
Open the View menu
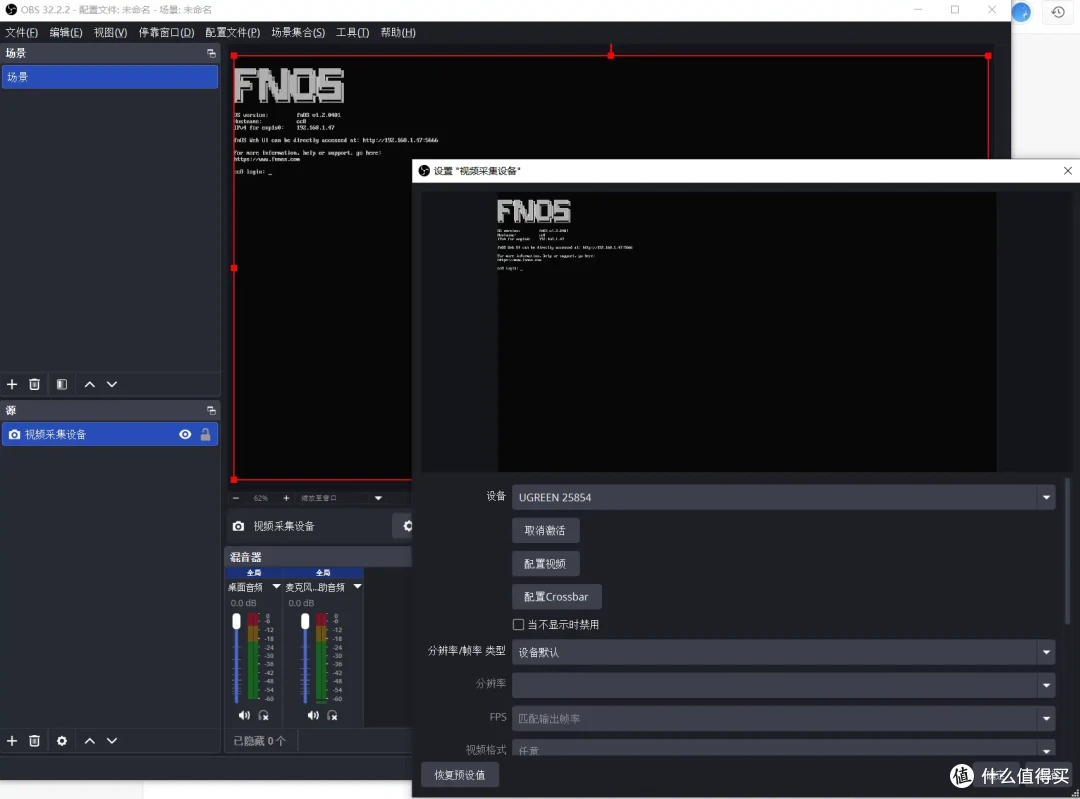[110, 32]
